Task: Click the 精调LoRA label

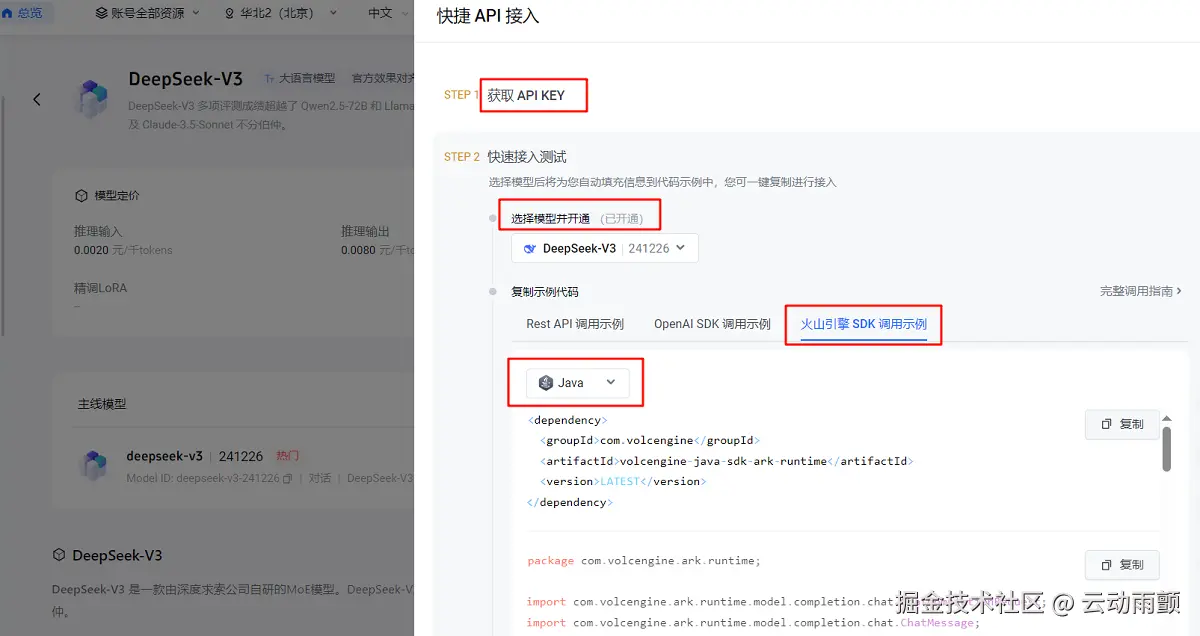Action: (101, 288)
